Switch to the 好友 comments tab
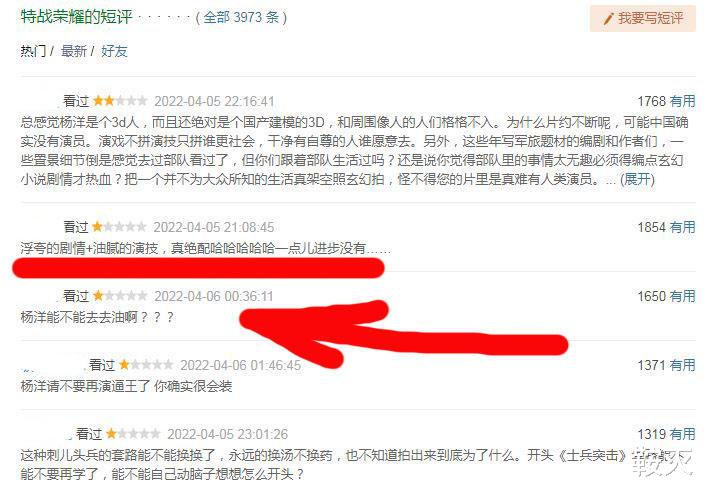 [114, 51]
